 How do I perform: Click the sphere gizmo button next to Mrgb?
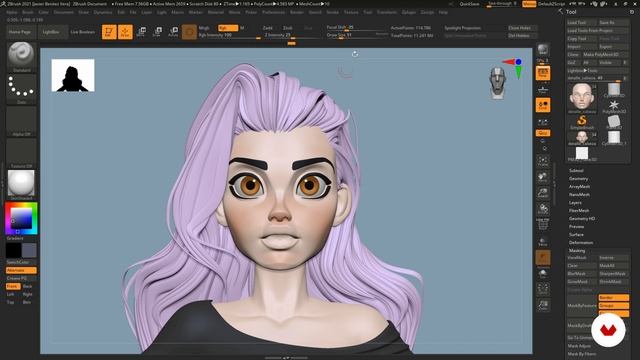point(189,32)
